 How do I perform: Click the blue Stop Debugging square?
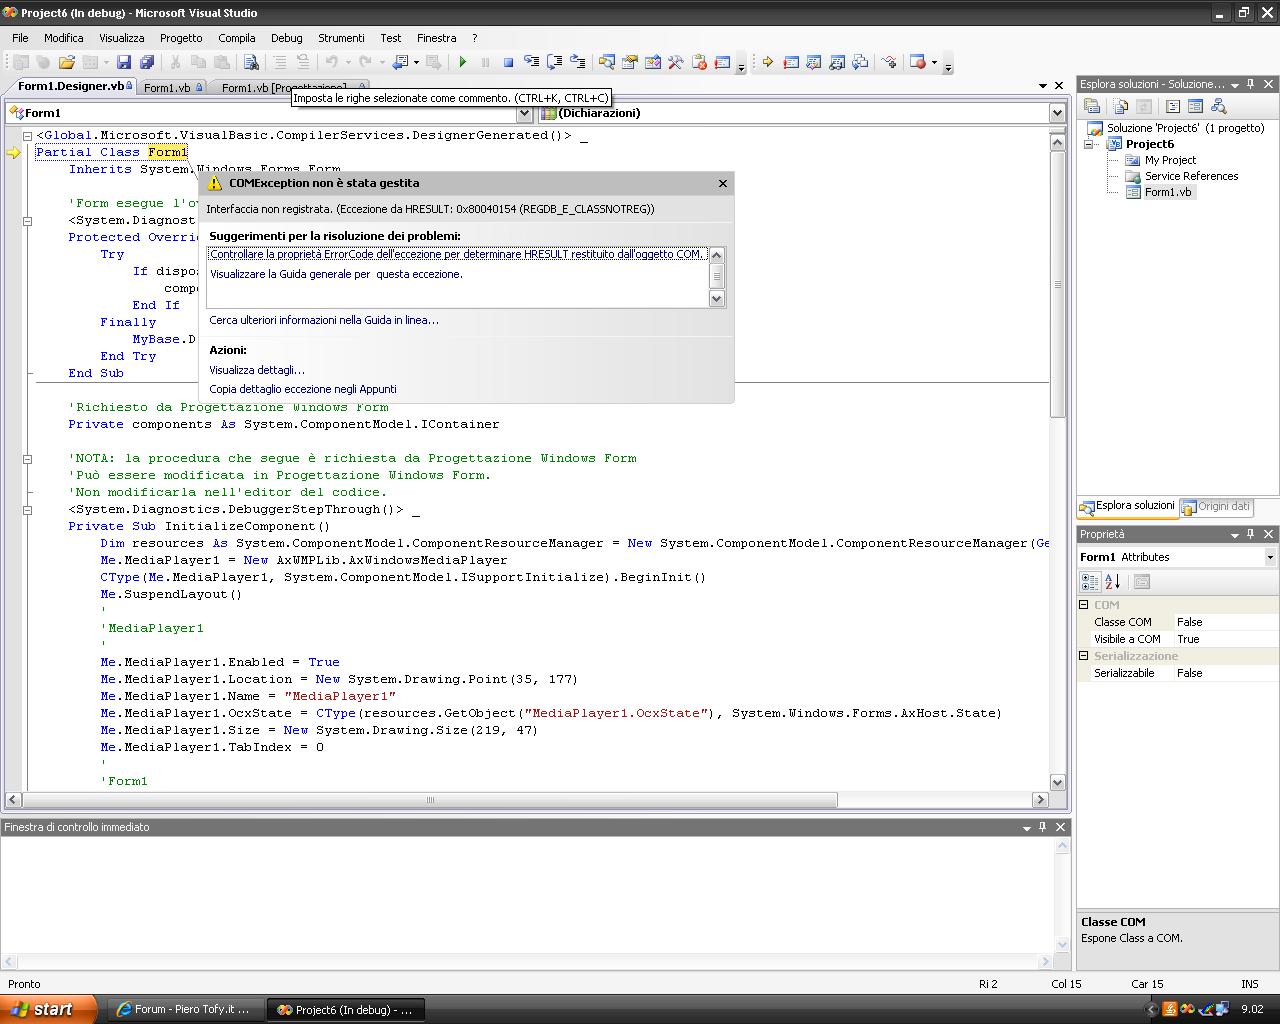(x=508, y=62)
